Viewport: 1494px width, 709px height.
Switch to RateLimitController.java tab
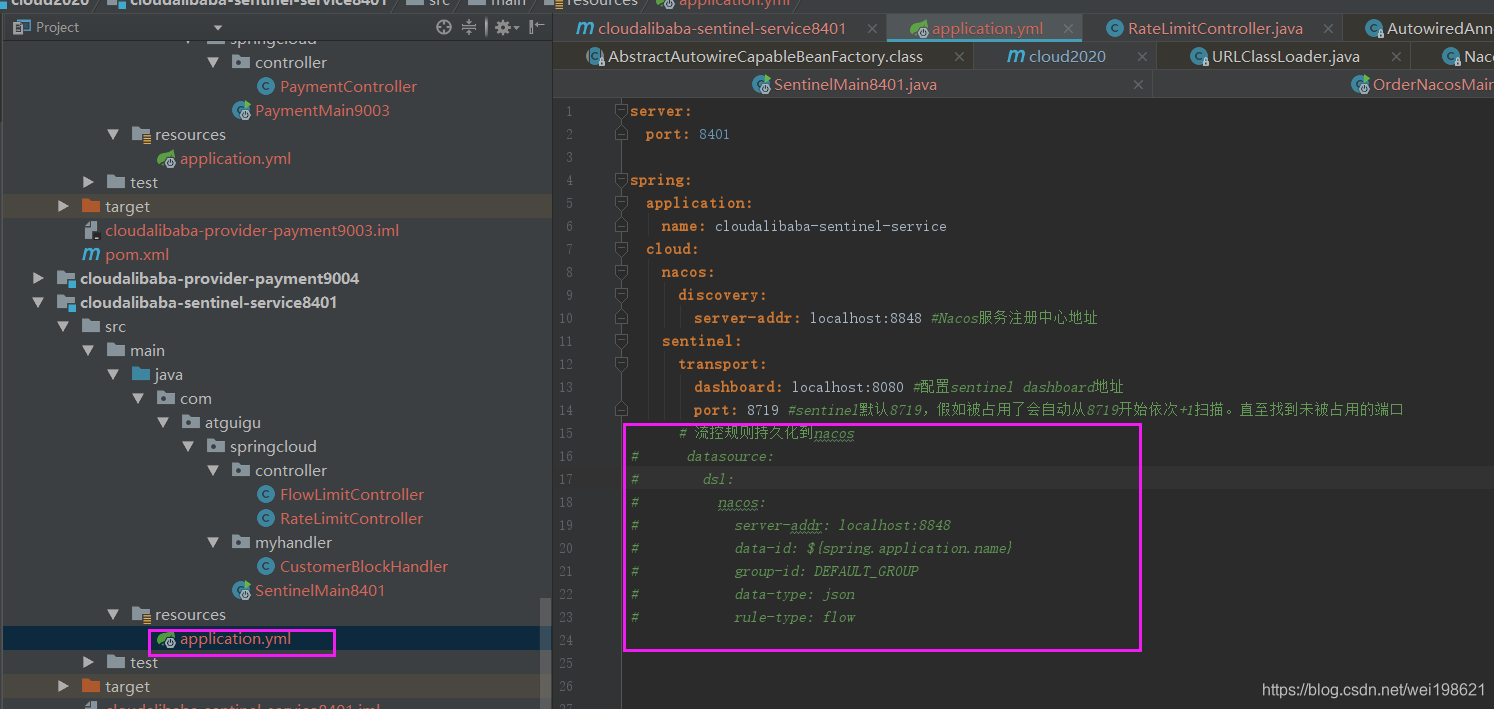tap(1215, 28)
